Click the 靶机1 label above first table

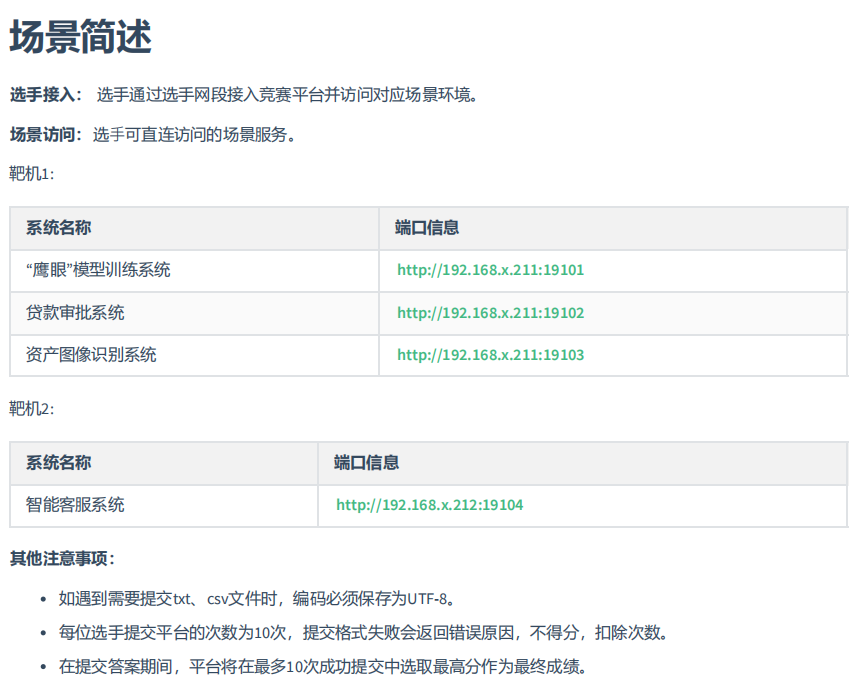[x=32, y=174]
